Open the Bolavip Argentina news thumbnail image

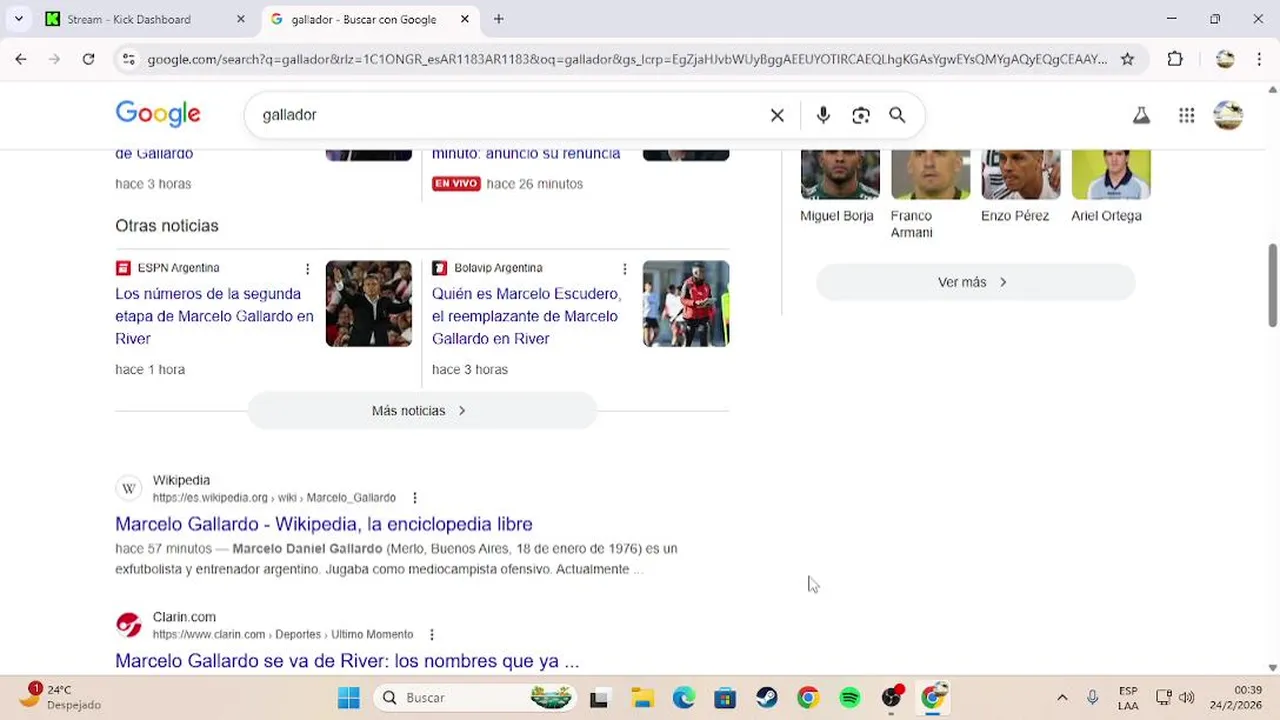(686, 304)
